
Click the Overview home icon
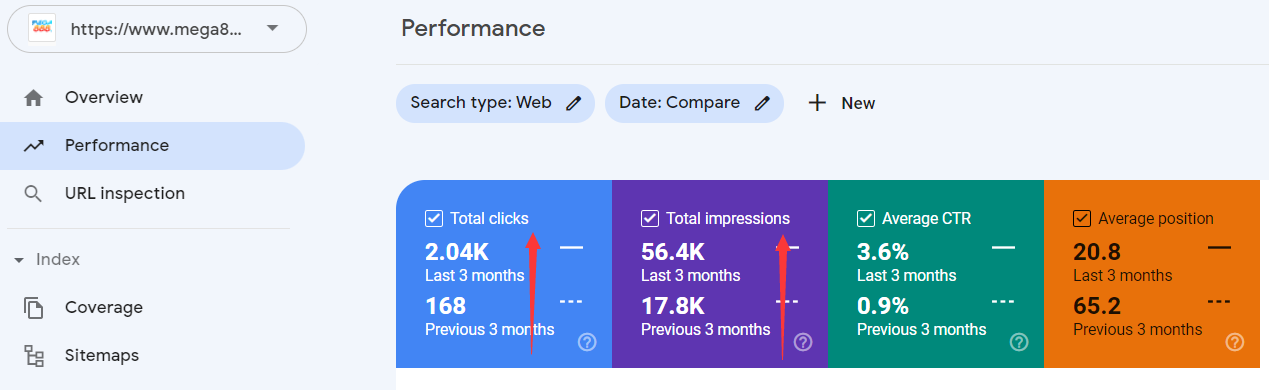pos(34,98)
